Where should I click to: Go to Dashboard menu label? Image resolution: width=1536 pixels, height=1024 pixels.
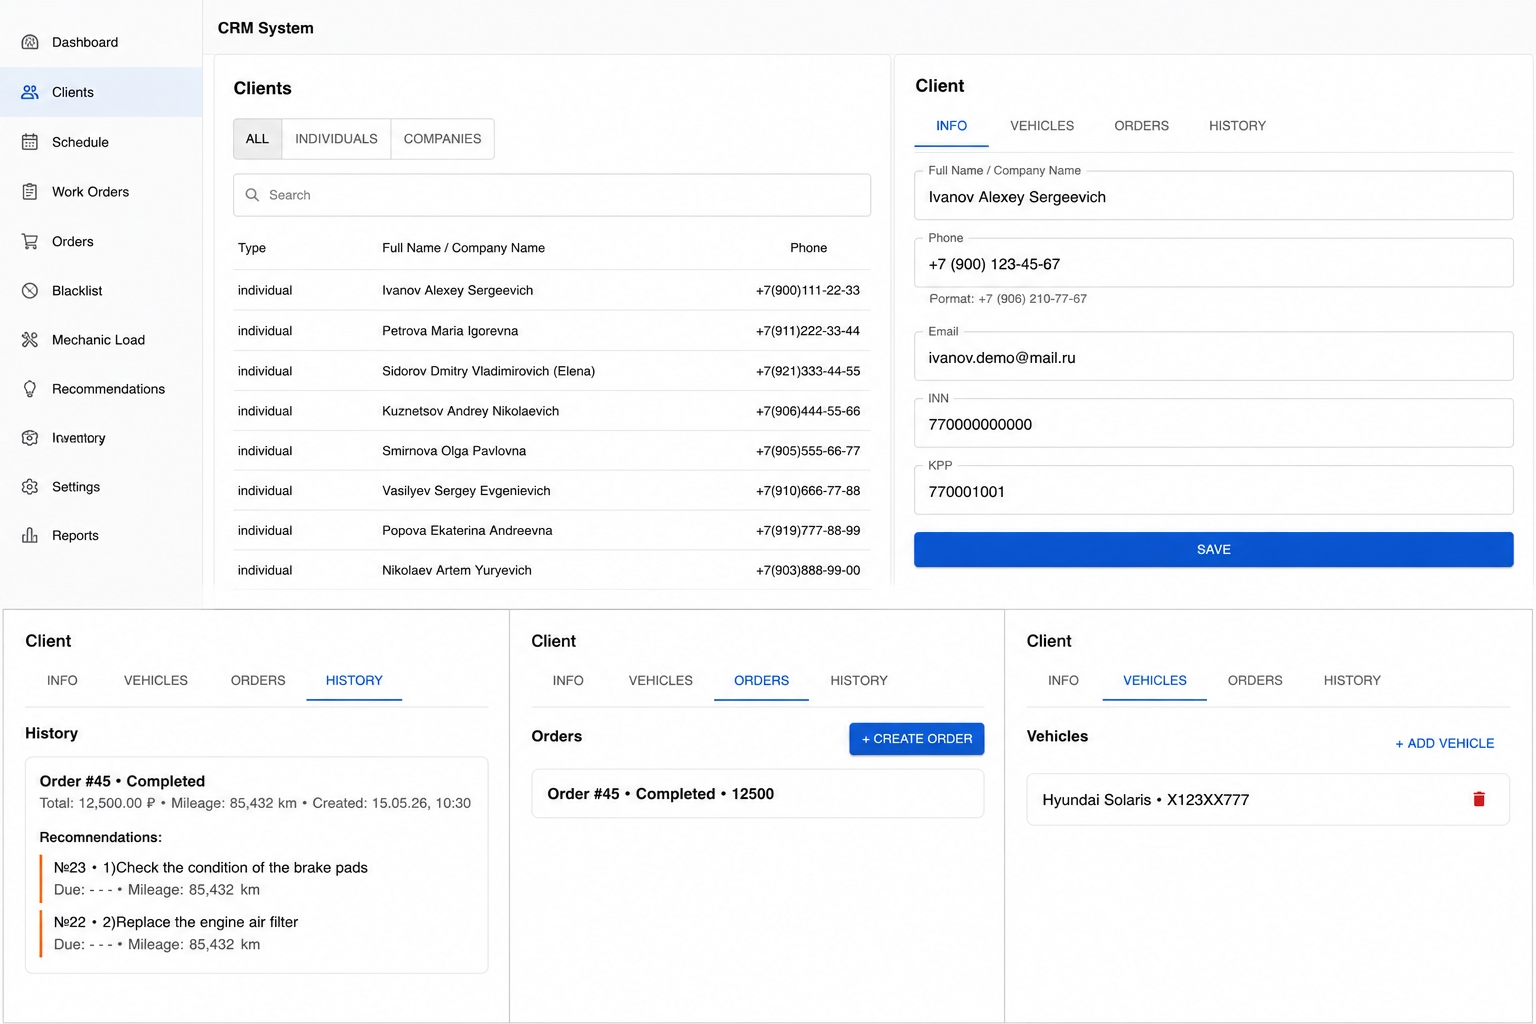pos(85,42)
